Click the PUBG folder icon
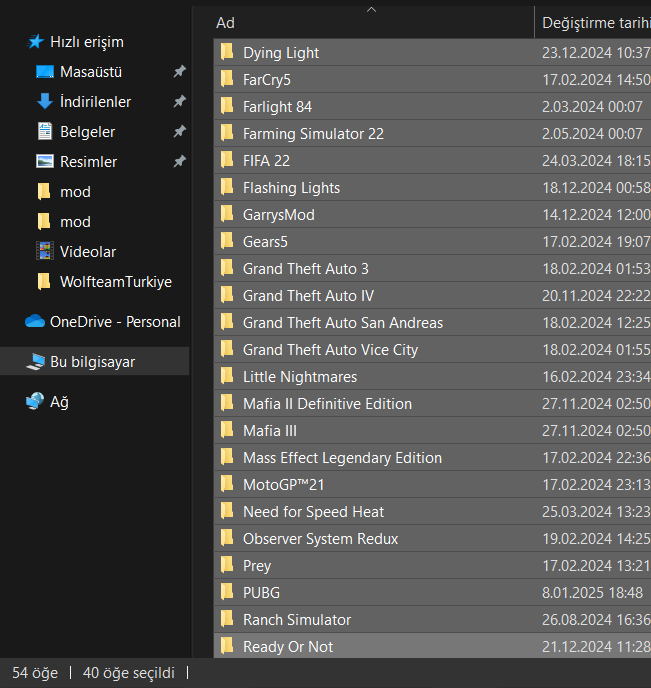The height and width of the screenshot is (688, 651). point(227,592)
